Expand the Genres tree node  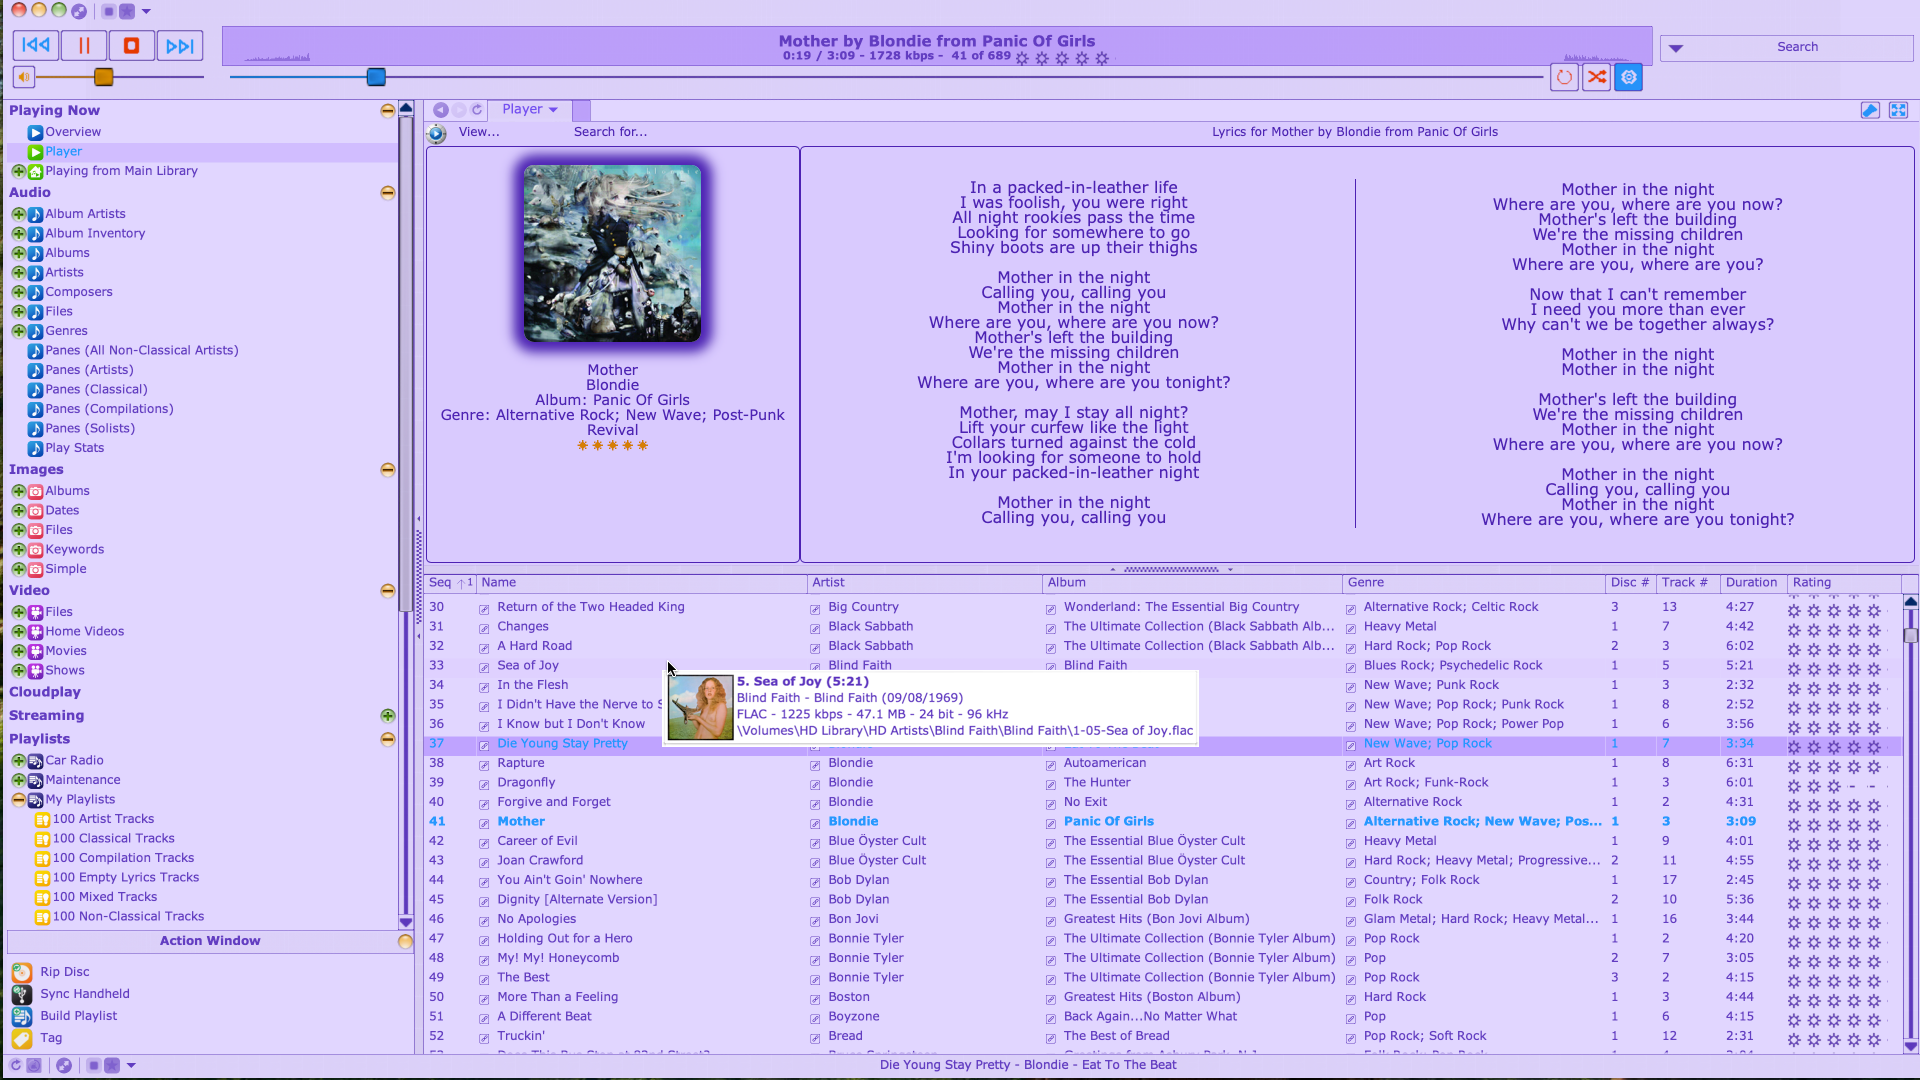click(x=18, y=331)
